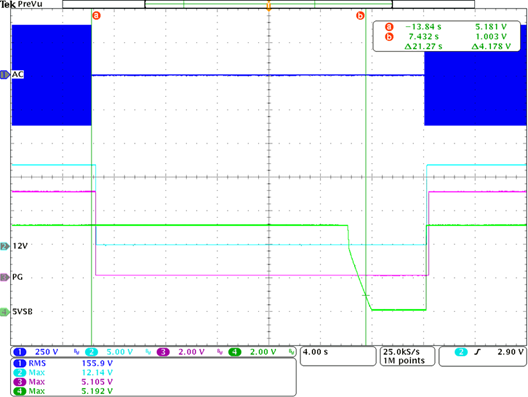This screenshot has width=528, height=397.
Task: Click the 25.0kS/s 1M points readout
Action: (407, 356)
